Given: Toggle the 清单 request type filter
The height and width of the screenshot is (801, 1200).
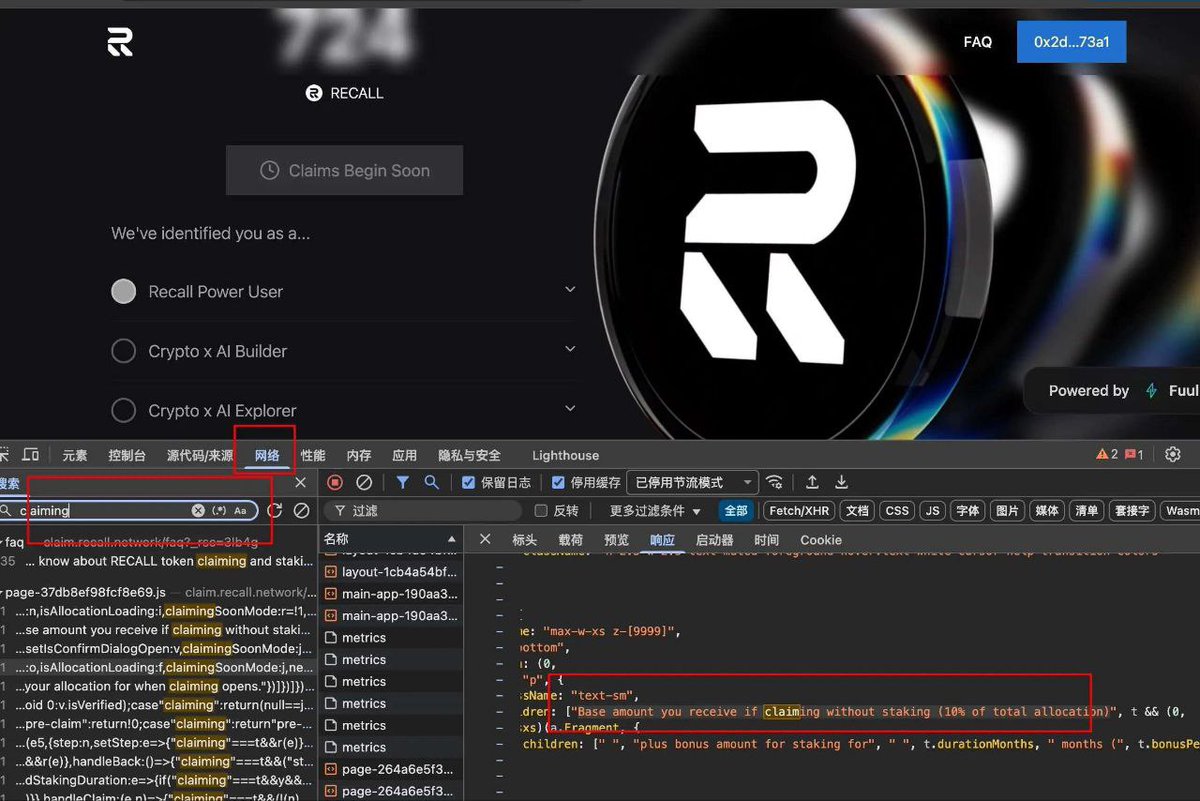Looking at the screenshot, I should pos(1086,510).
